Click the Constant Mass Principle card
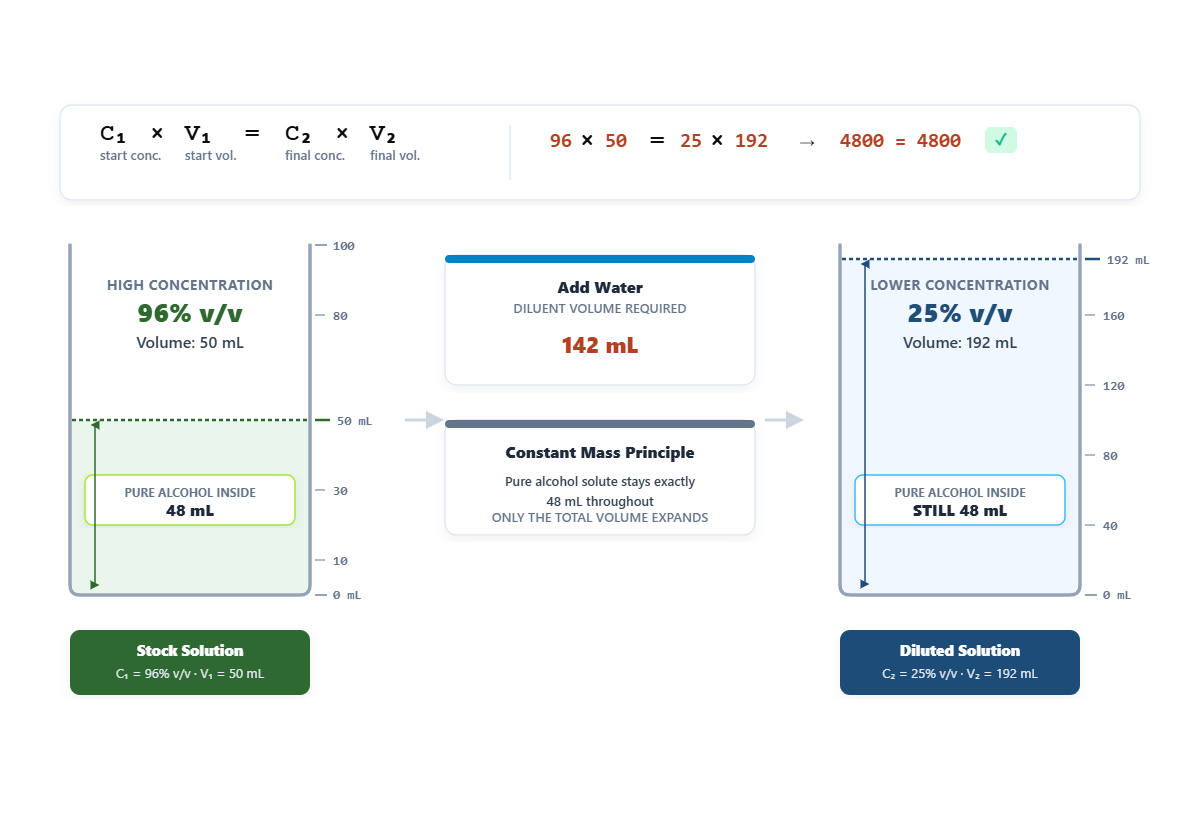Viewport: 1200px width, 820px height. [x=600, y=478]
